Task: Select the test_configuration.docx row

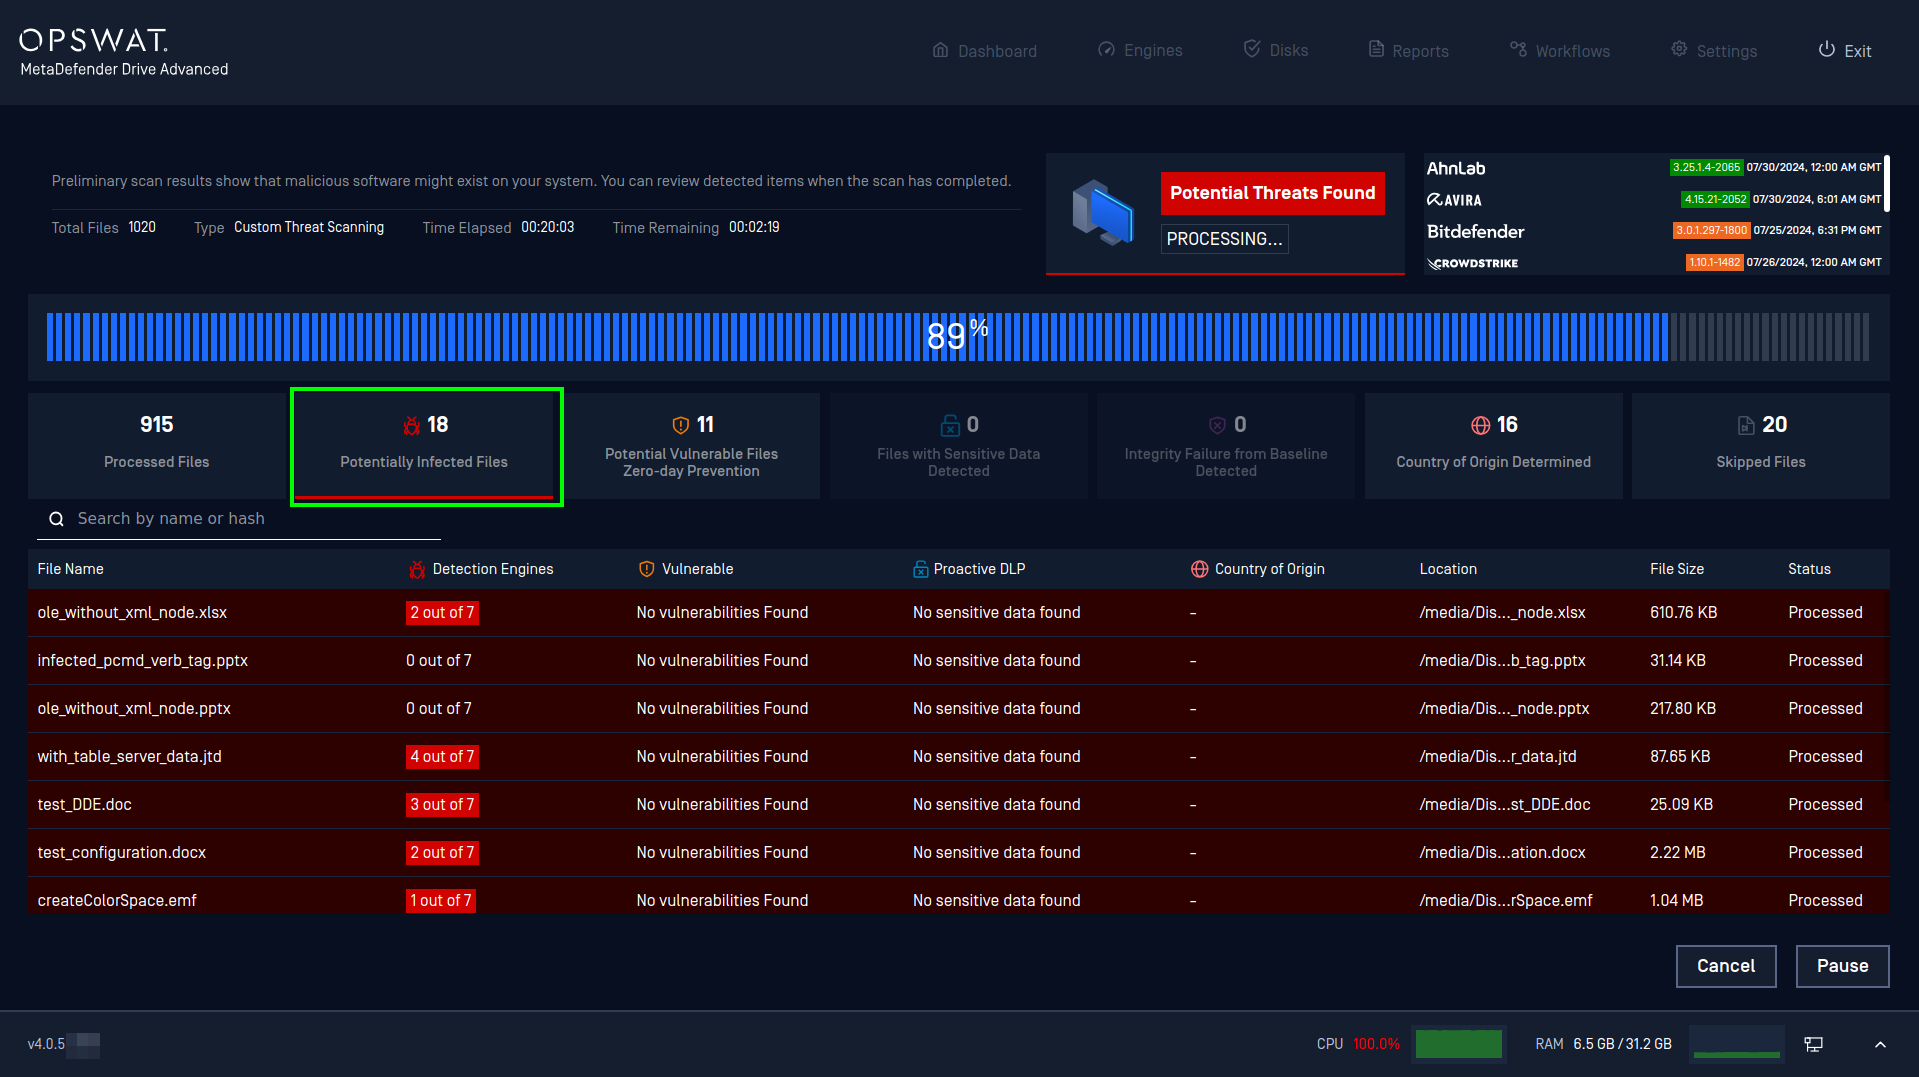Action: [958, 853]
